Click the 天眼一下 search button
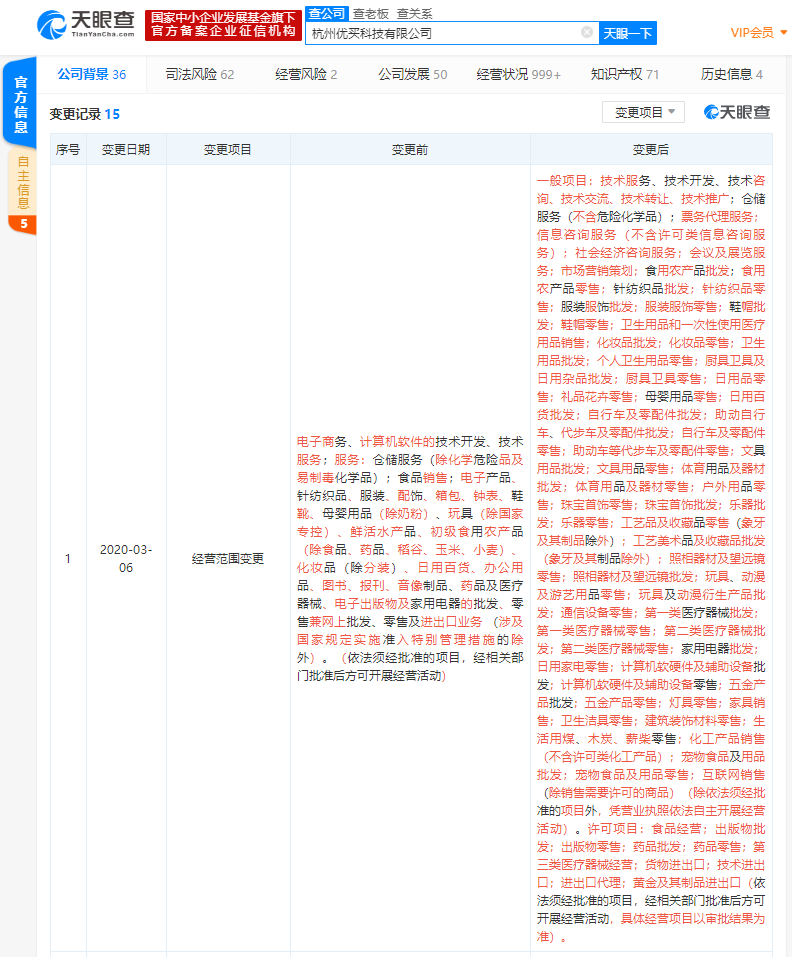The height and width of the screenshot is (957, 792). (628, 33)
